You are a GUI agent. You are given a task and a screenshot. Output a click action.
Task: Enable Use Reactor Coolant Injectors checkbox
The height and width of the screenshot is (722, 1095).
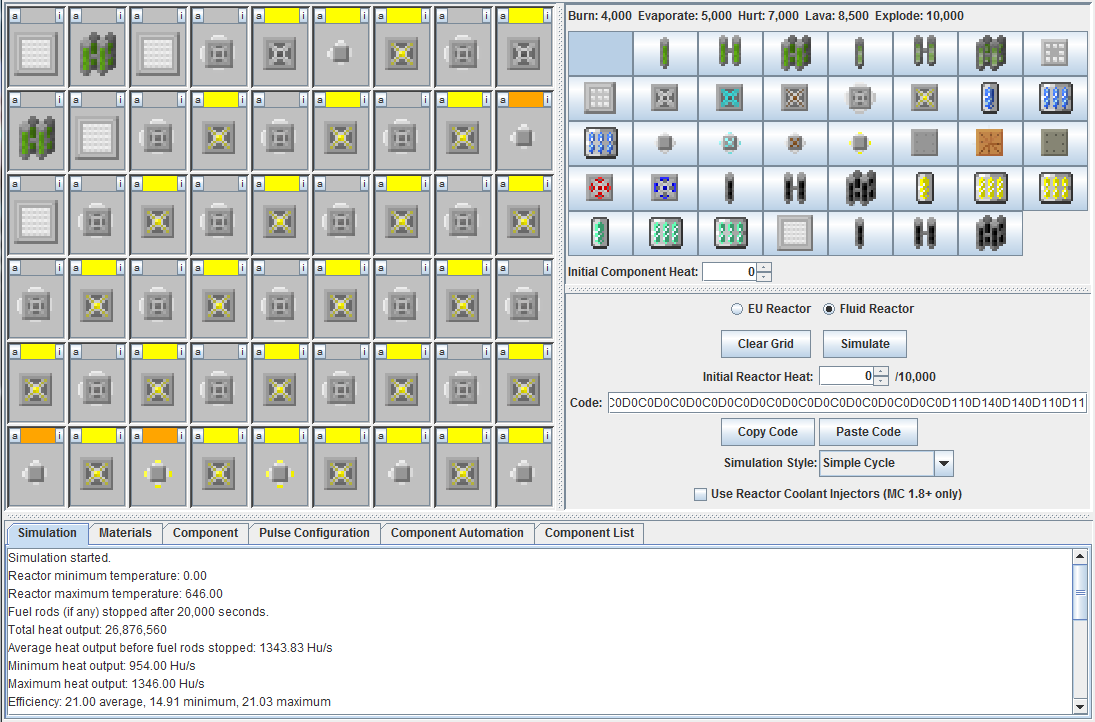tap(700, 494)
